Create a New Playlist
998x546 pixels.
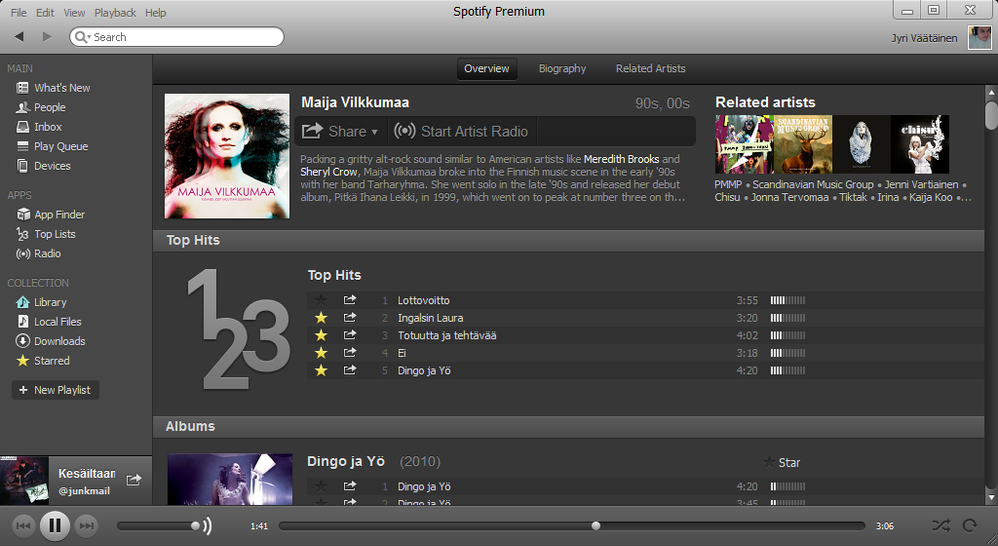[x=55, y=390]
